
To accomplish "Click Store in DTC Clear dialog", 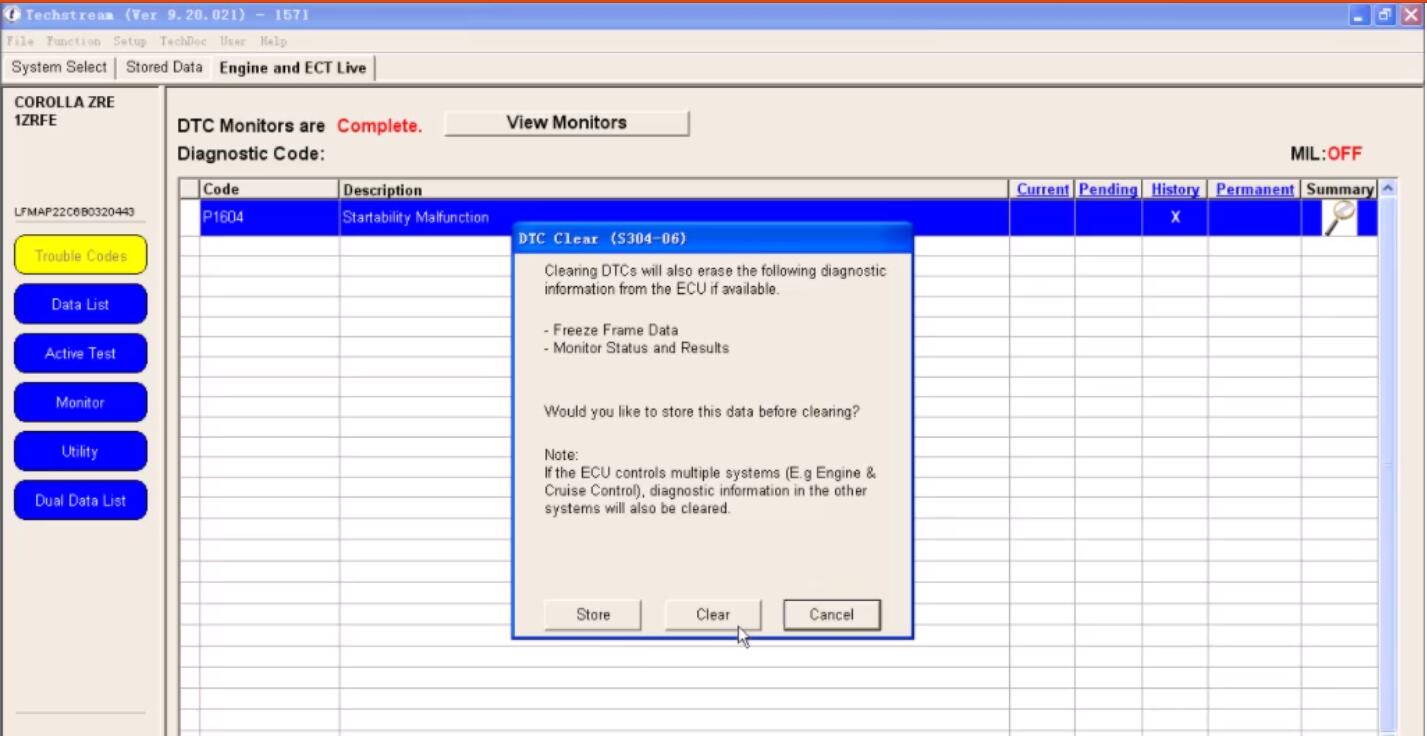I will pyautogui.click(x=593, y=615).
